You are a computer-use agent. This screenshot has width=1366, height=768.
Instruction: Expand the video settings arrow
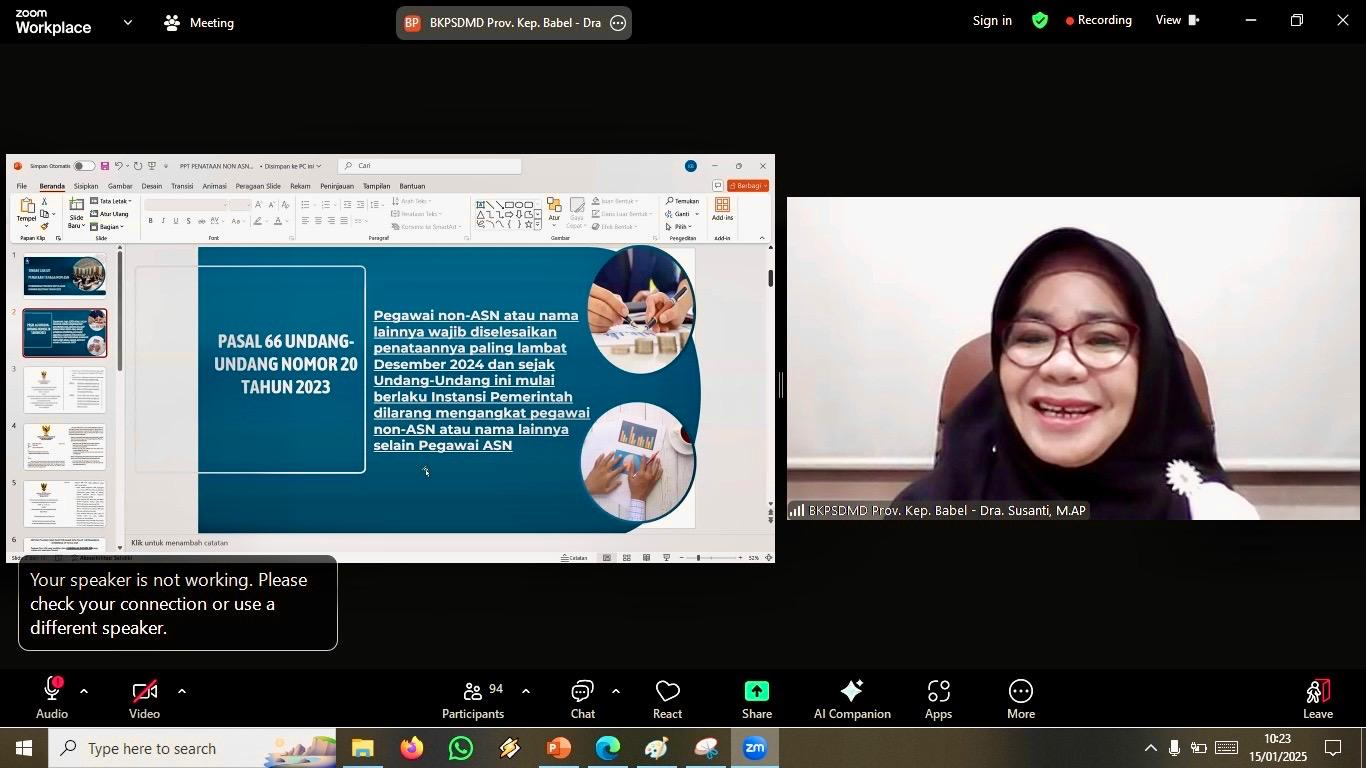tap(181, 691)
